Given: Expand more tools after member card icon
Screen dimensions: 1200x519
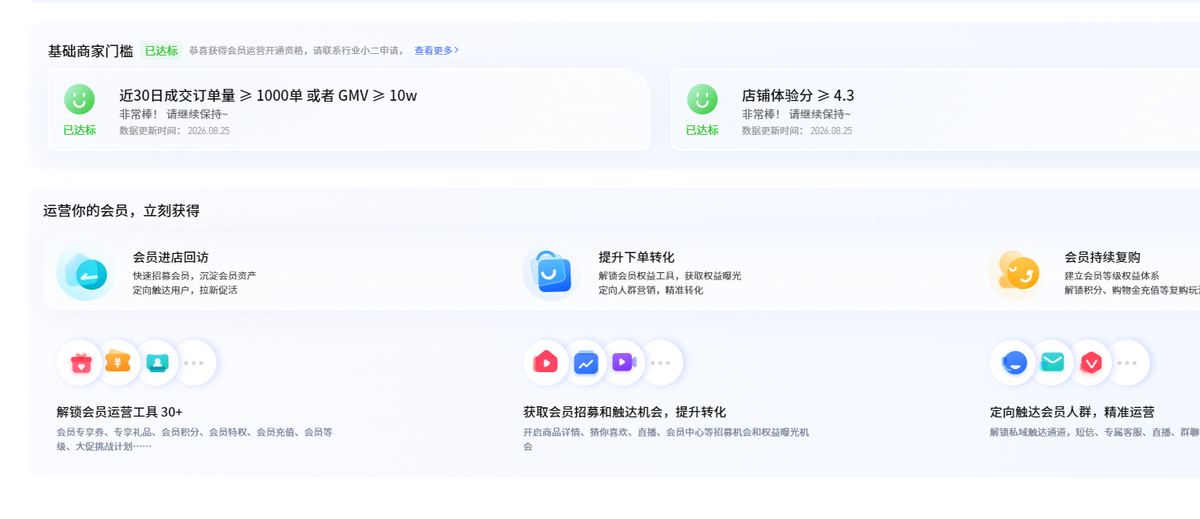Looking at the screenshot, I should (x=193, y=363).
